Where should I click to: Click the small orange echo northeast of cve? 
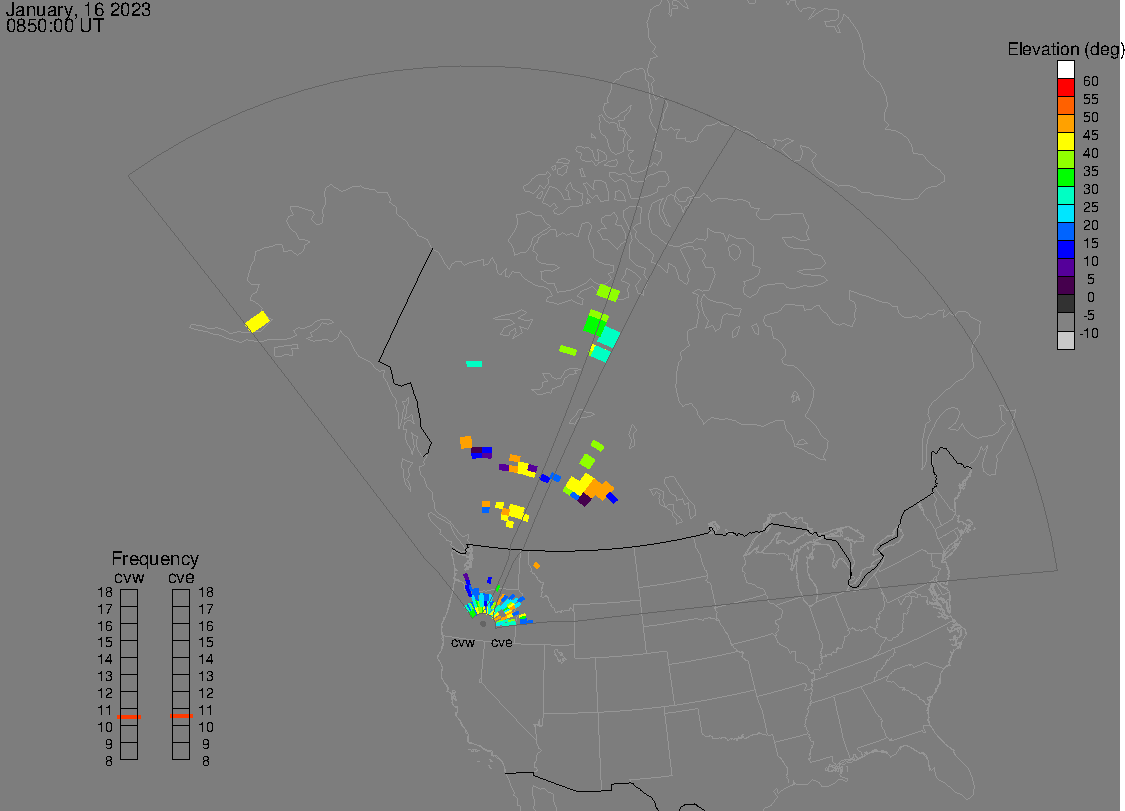pos(537,566)
